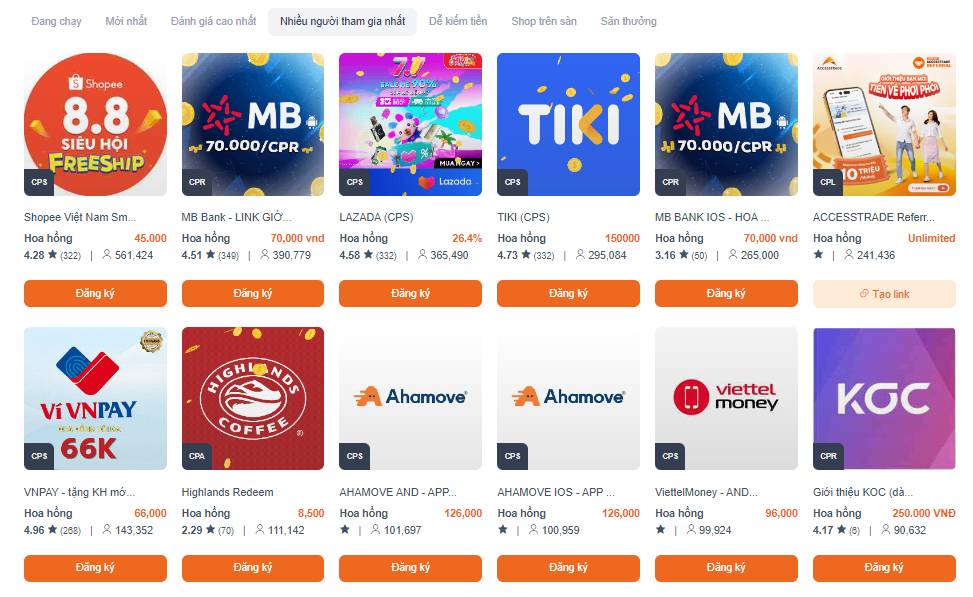973x597 pixels.
Task: Open the Ví VNPAY 66K campaign image
Action: 95,398
